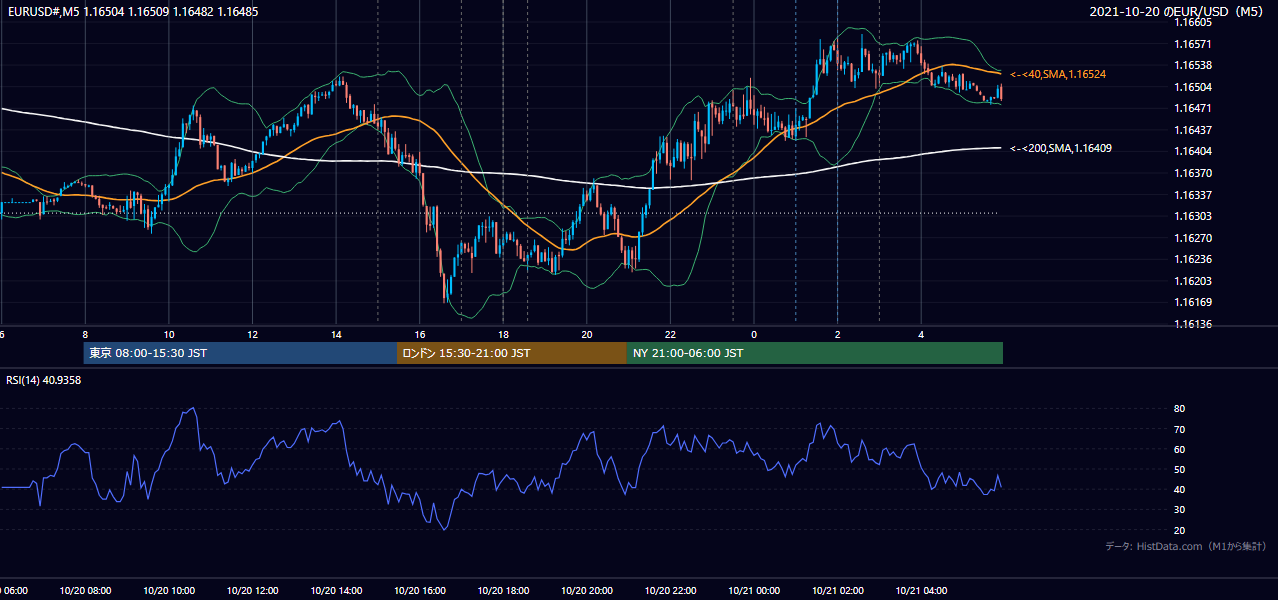Image resolution: width=1278 pixels, height=600 pixels.
Task: Open the HistData.com data source credit
Action: (x=1186, y=546)
